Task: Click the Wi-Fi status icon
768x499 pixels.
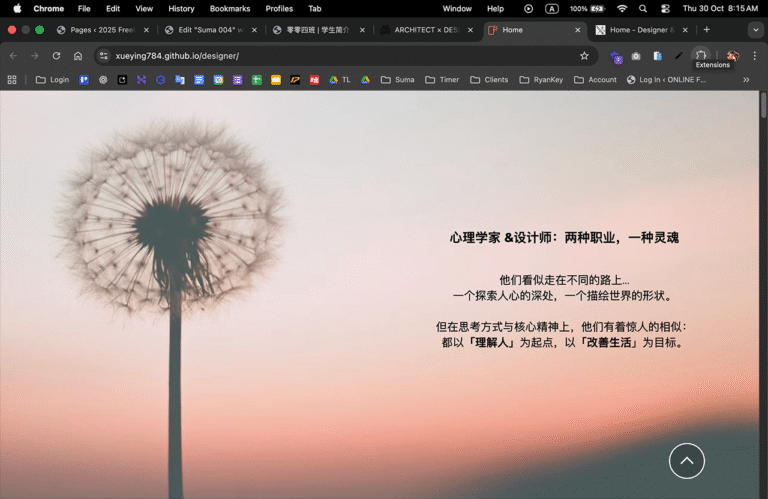Action: click(622, 8)
